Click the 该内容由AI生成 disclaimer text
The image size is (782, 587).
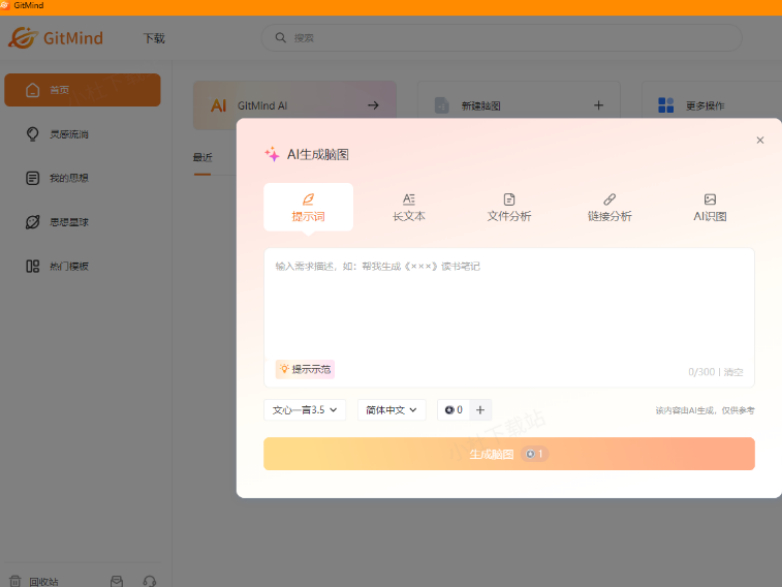tap(705, 410)
